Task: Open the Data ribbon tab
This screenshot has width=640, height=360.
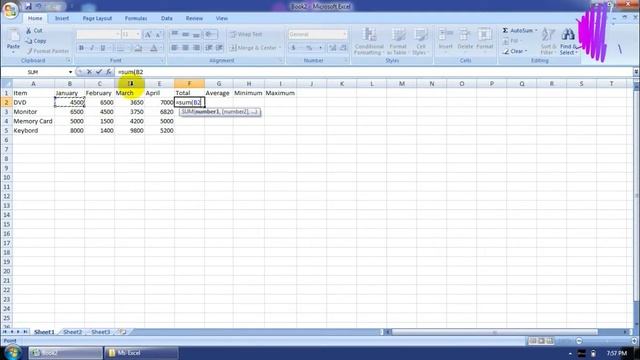Action: (167, 18)
